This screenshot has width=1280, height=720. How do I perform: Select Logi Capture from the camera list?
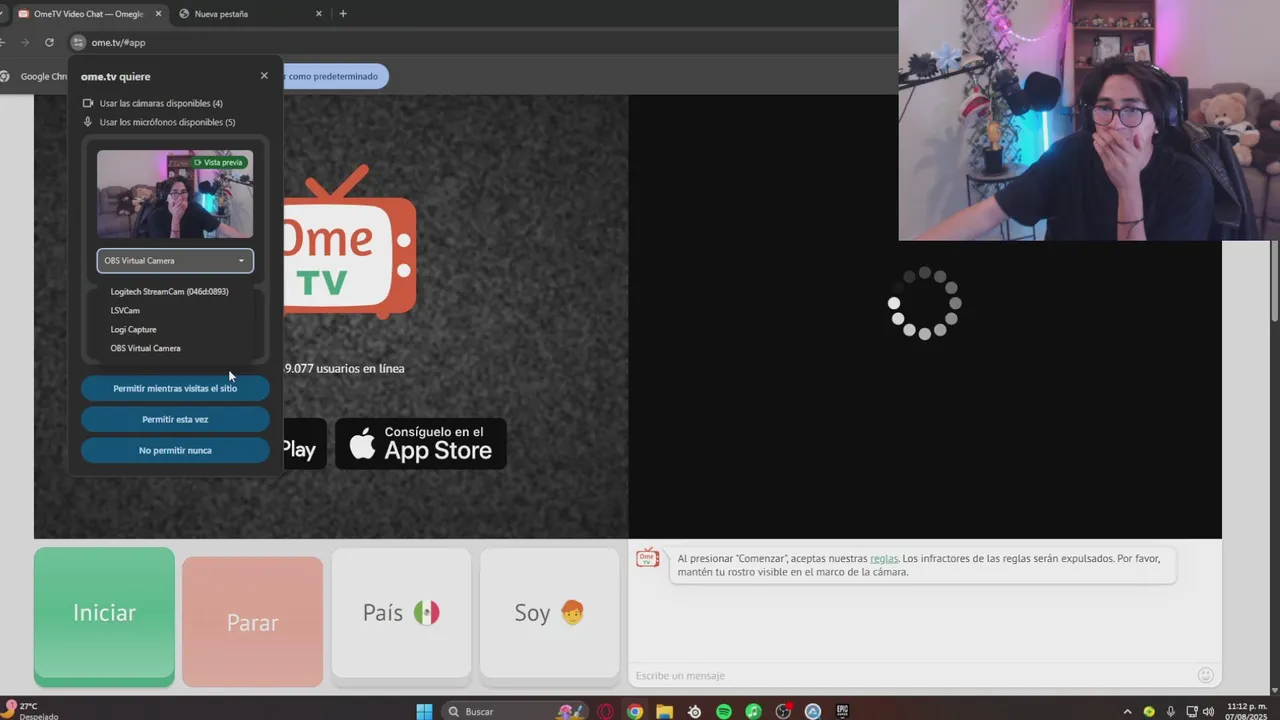133,329
